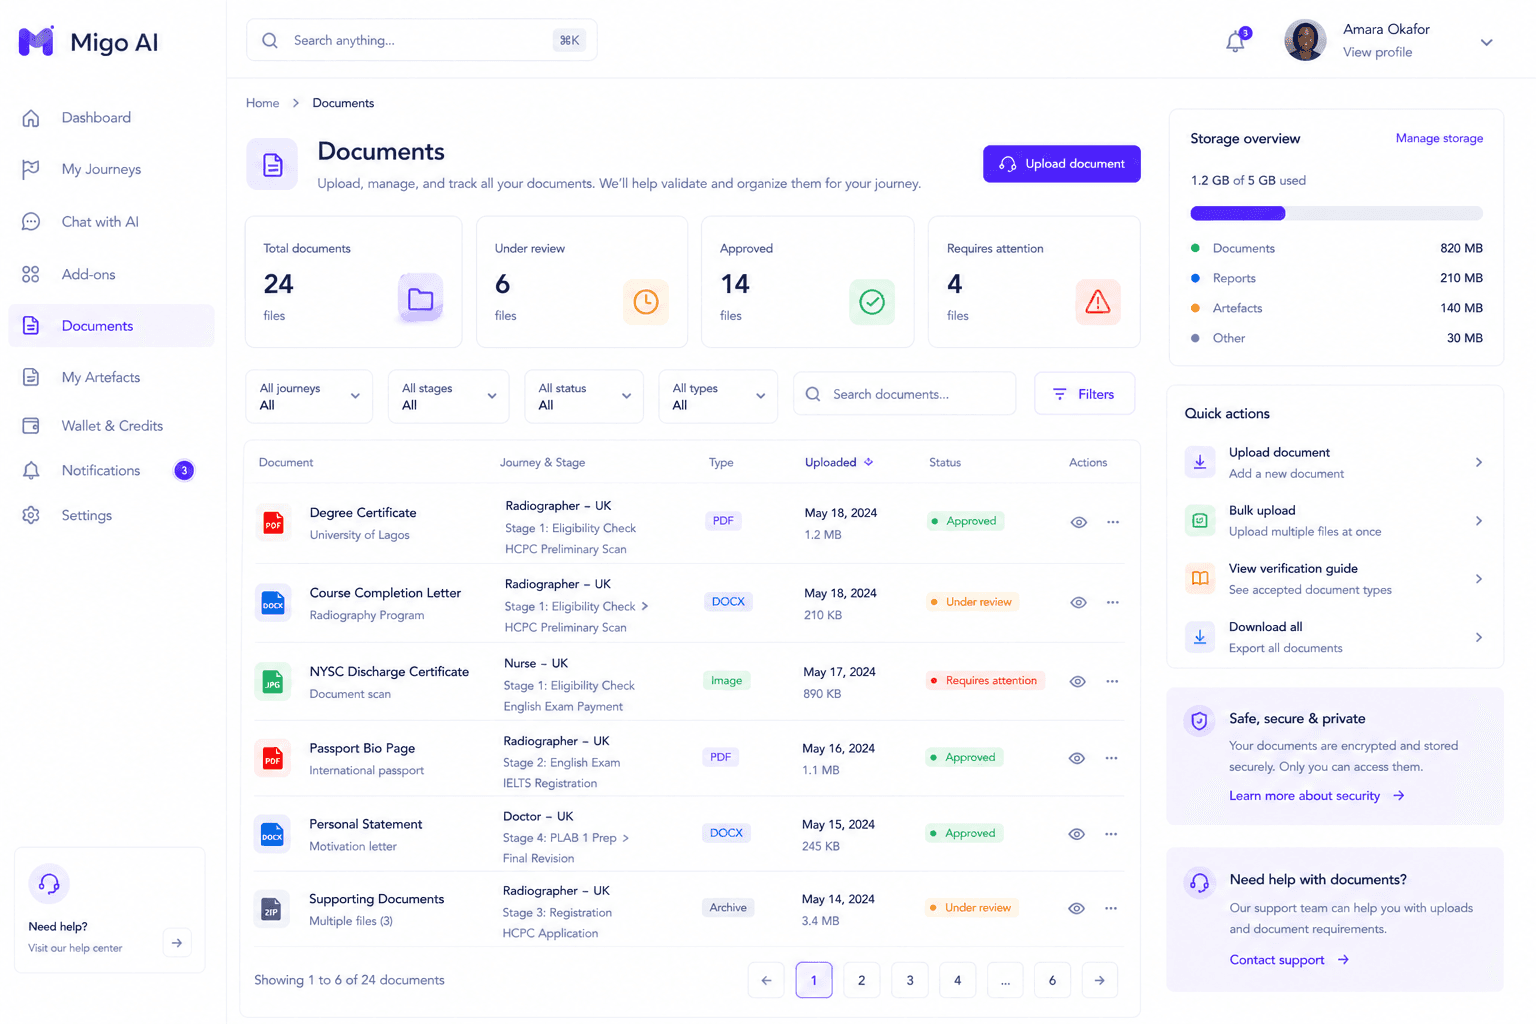Navigate to Wallet & Credits

point(111,426)
